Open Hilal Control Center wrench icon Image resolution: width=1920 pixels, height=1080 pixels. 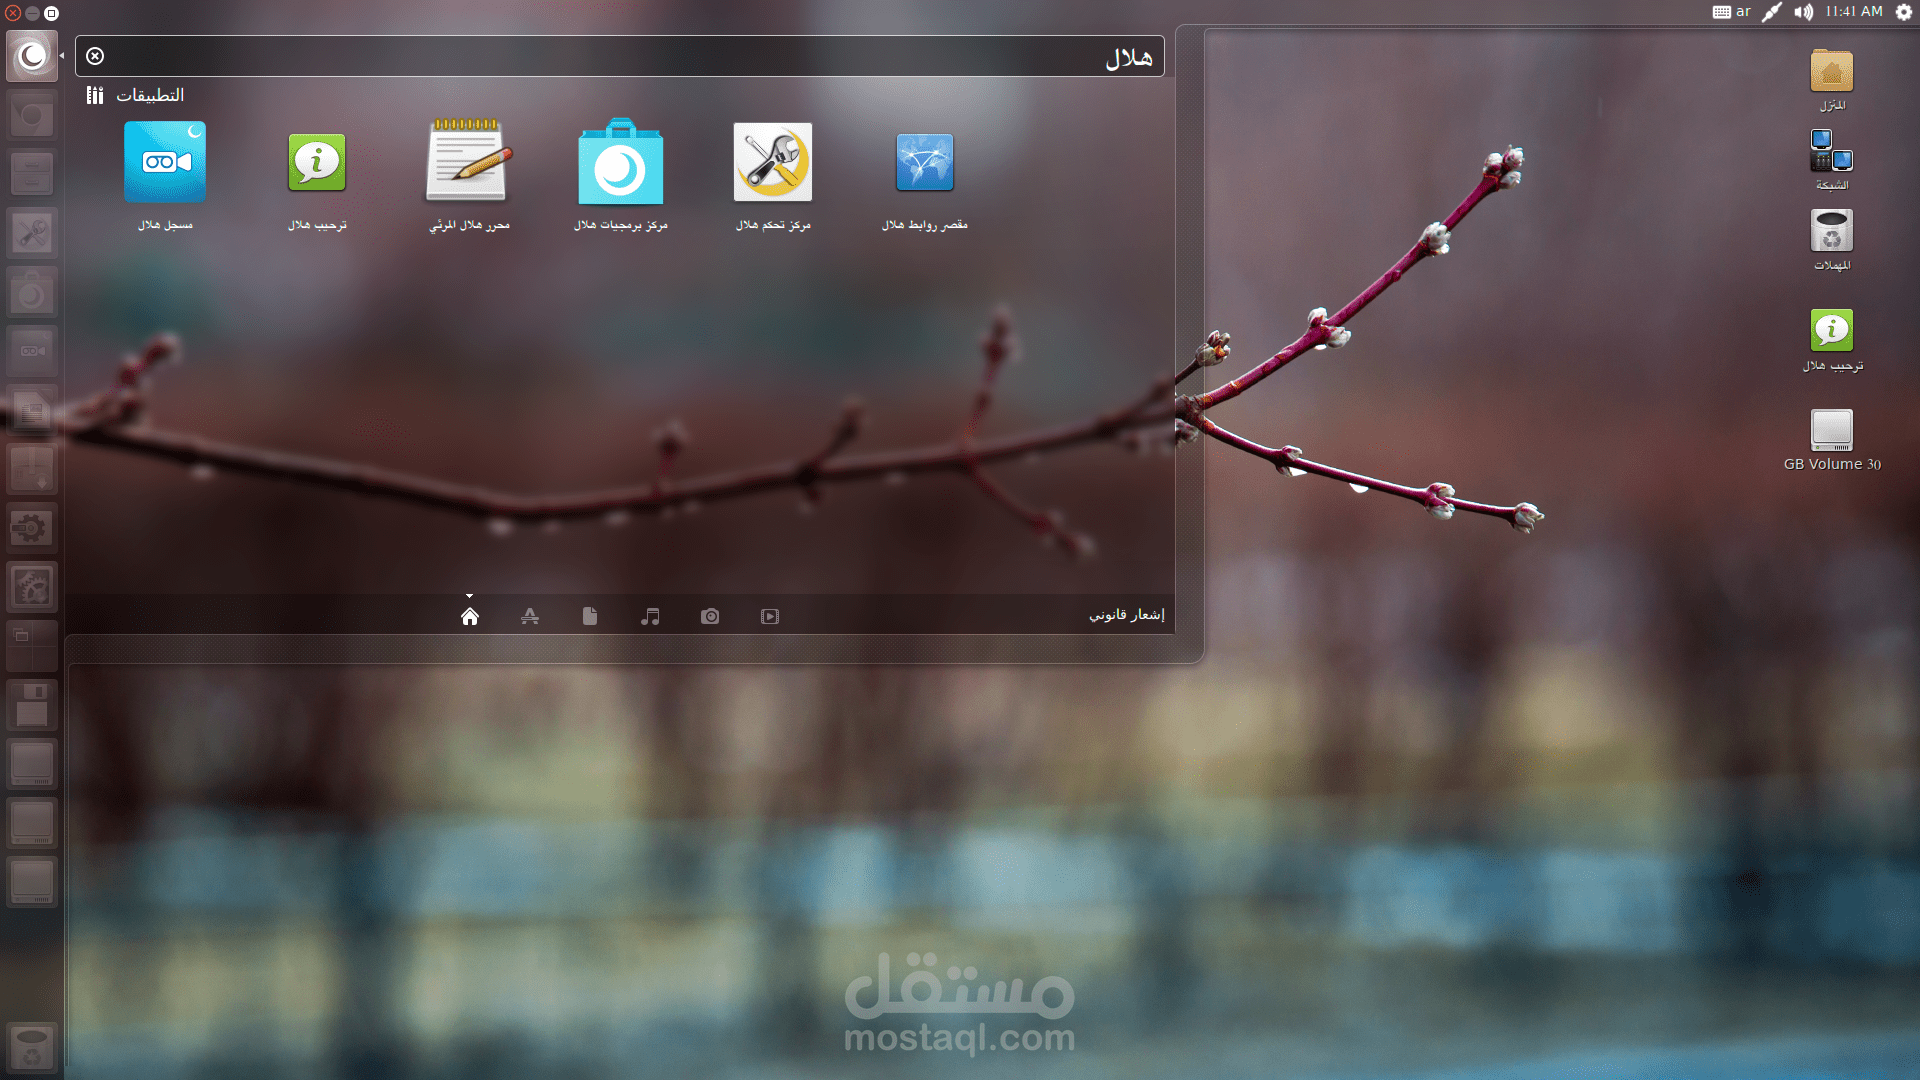coord(772,163)
